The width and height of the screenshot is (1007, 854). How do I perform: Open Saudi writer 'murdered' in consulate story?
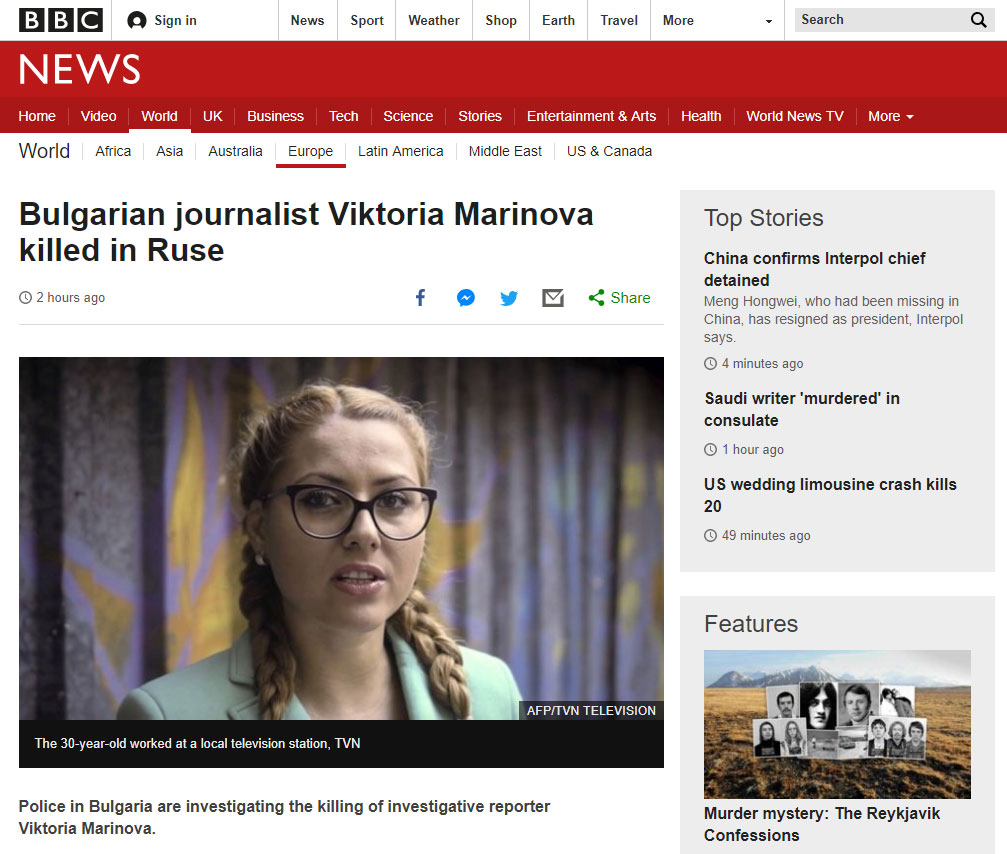pos(801,409)
